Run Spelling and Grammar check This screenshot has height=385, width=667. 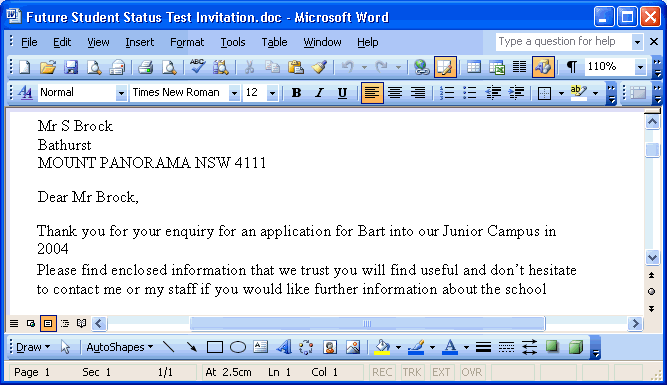pyautogui.click(x=197, y=67)
